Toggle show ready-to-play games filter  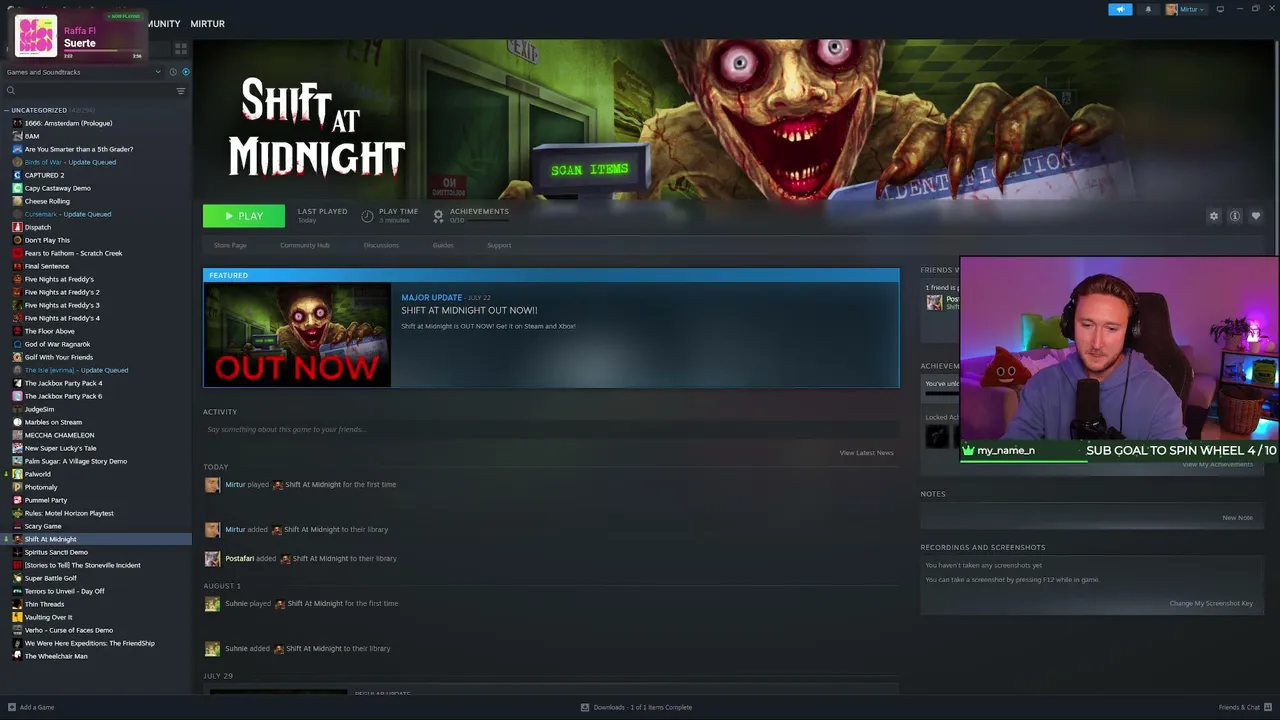186,72
